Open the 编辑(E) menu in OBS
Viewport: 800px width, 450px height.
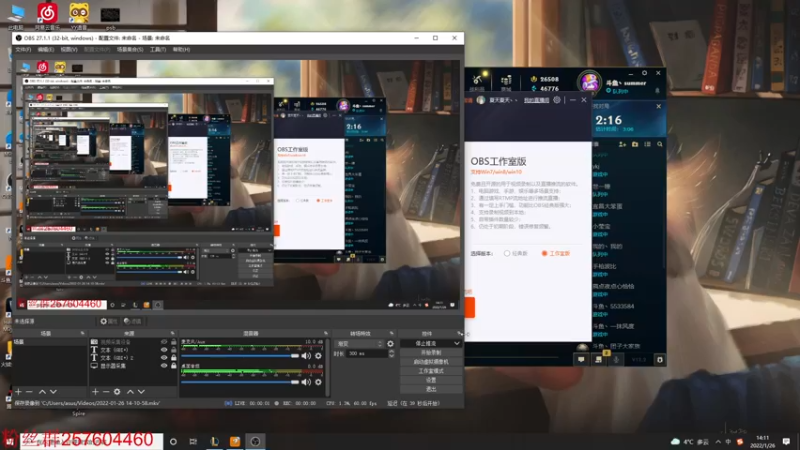click(45, 49)
